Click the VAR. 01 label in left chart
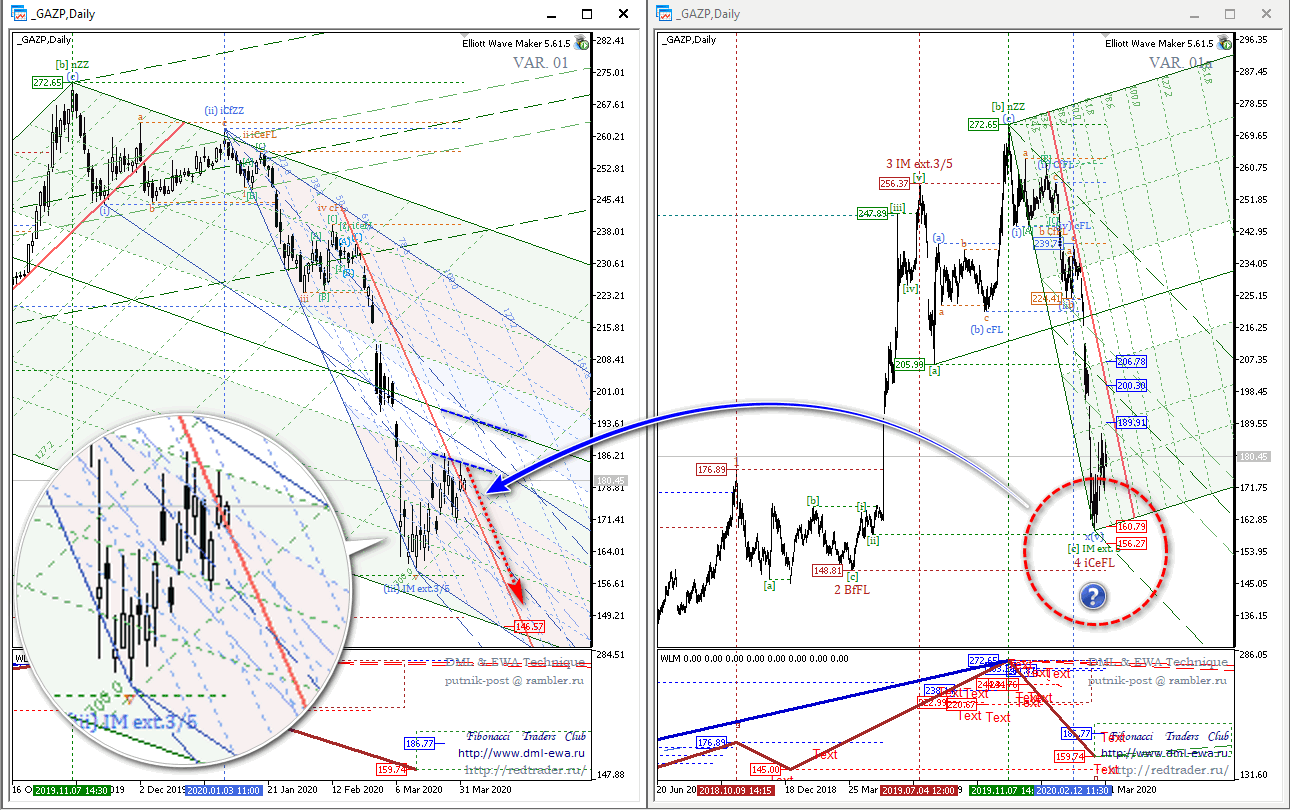 tap(541, 63)
